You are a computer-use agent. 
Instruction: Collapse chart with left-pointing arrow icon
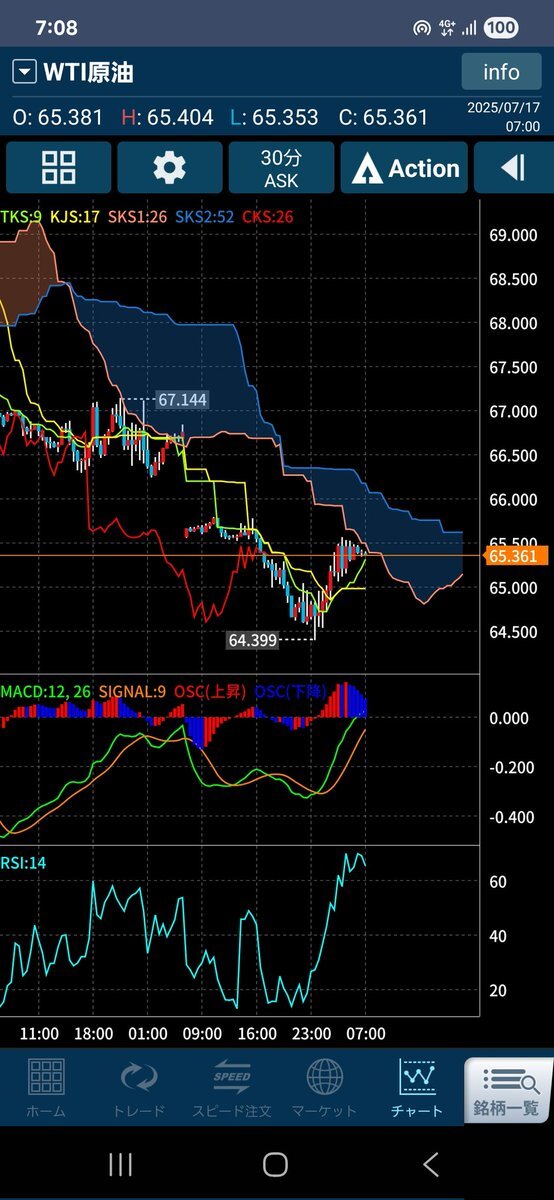pos(514,168)
